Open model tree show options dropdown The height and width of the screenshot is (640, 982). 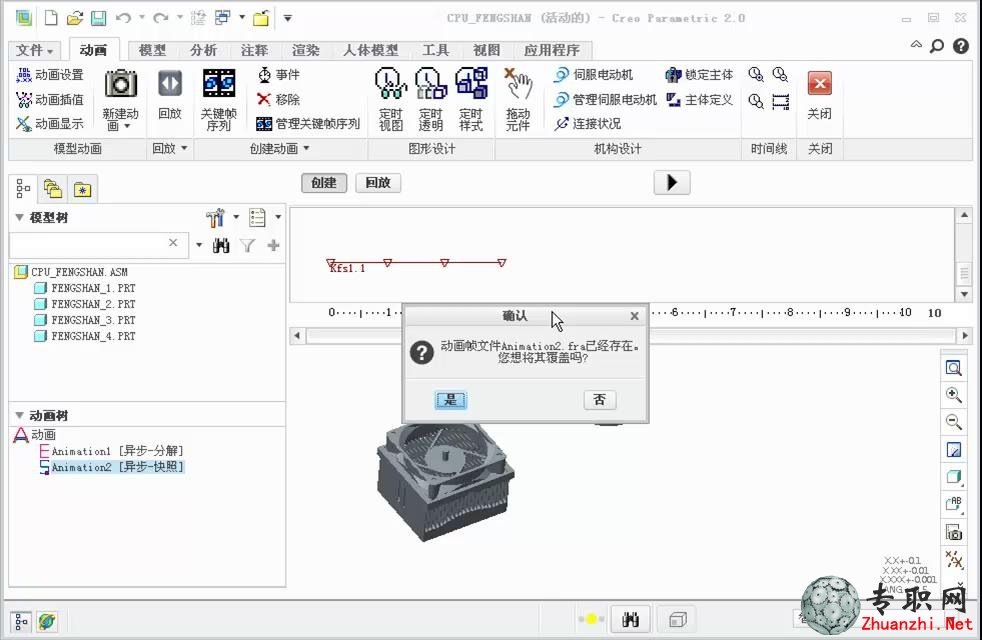(x=264, y=217)
